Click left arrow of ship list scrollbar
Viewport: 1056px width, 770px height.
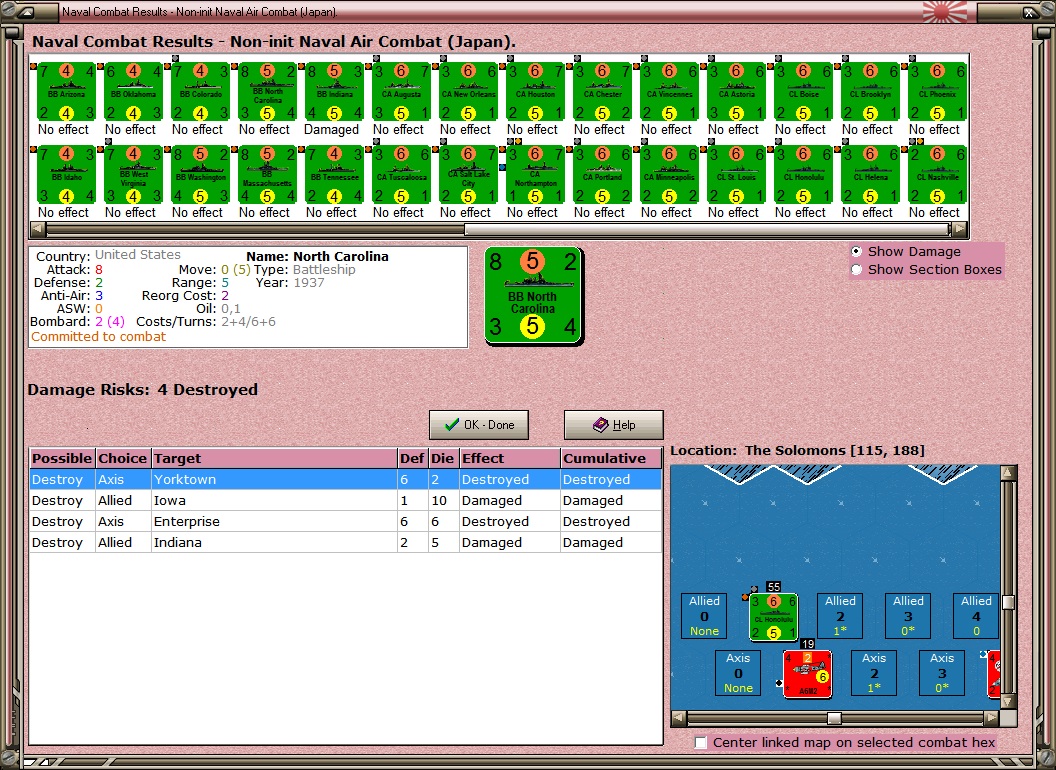pyautogui.click(x=38, y=229)
